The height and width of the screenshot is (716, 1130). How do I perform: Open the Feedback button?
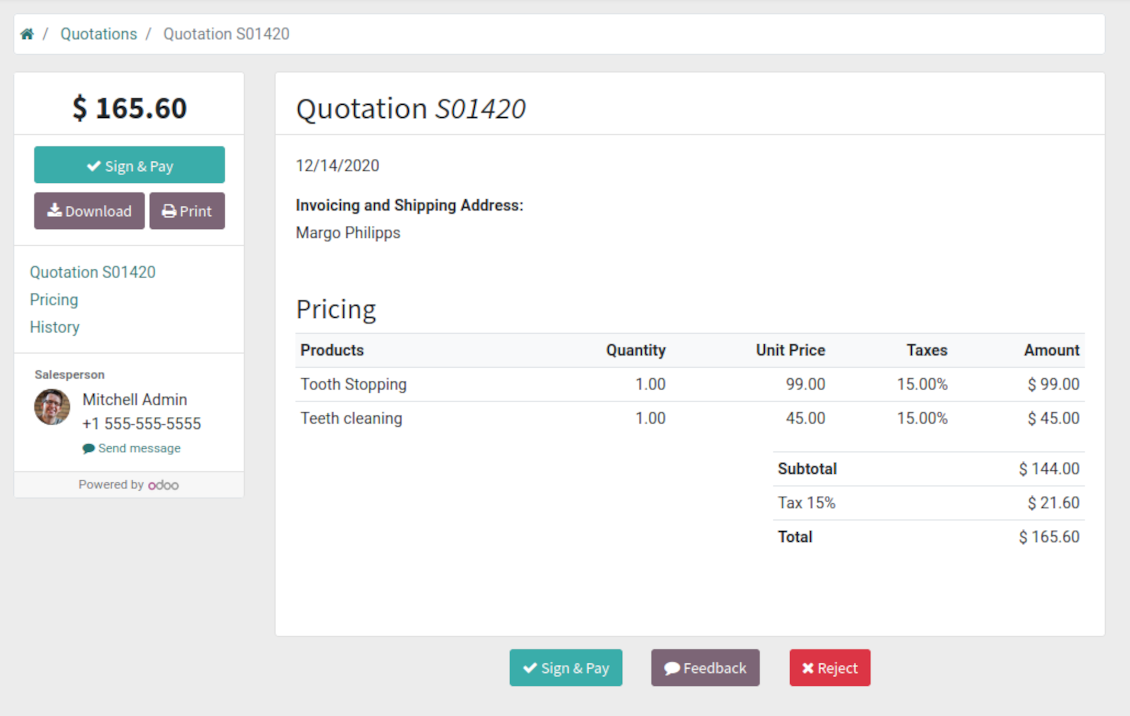(705, 668)
